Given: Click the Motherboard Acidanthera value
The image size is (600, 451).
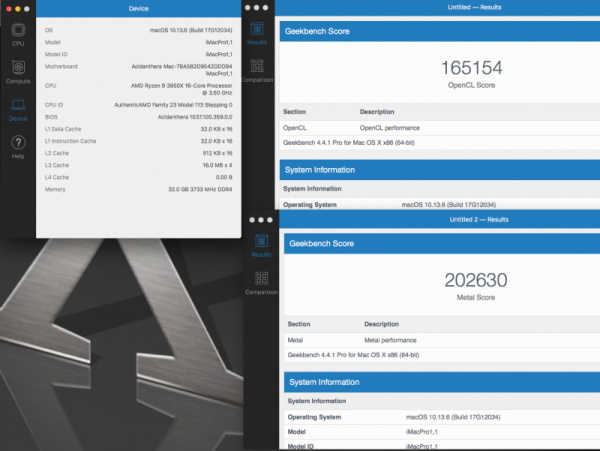Looking at the screenshot, I should (x=182, y=70).
